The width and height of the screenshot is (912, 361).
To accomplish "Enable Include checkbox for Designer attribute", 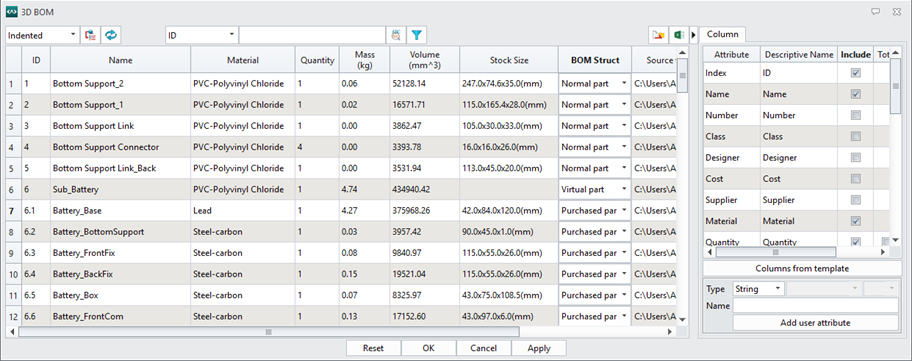I will [x=856, y=158].
